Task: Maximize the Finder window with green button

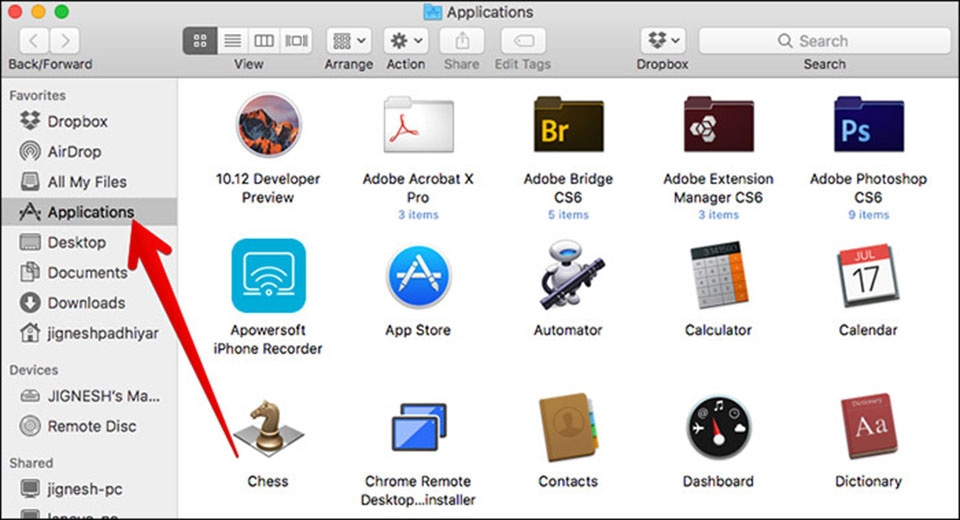Action: point(61,11)
